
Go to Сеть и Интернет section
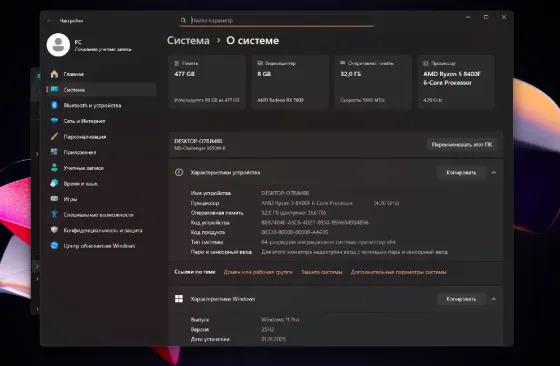point(101,121)
